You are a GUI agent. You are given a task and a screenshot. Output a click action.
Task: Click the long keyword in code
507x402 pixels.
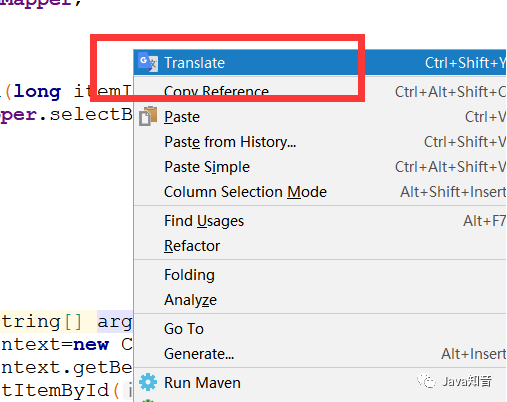coord(37,91)
